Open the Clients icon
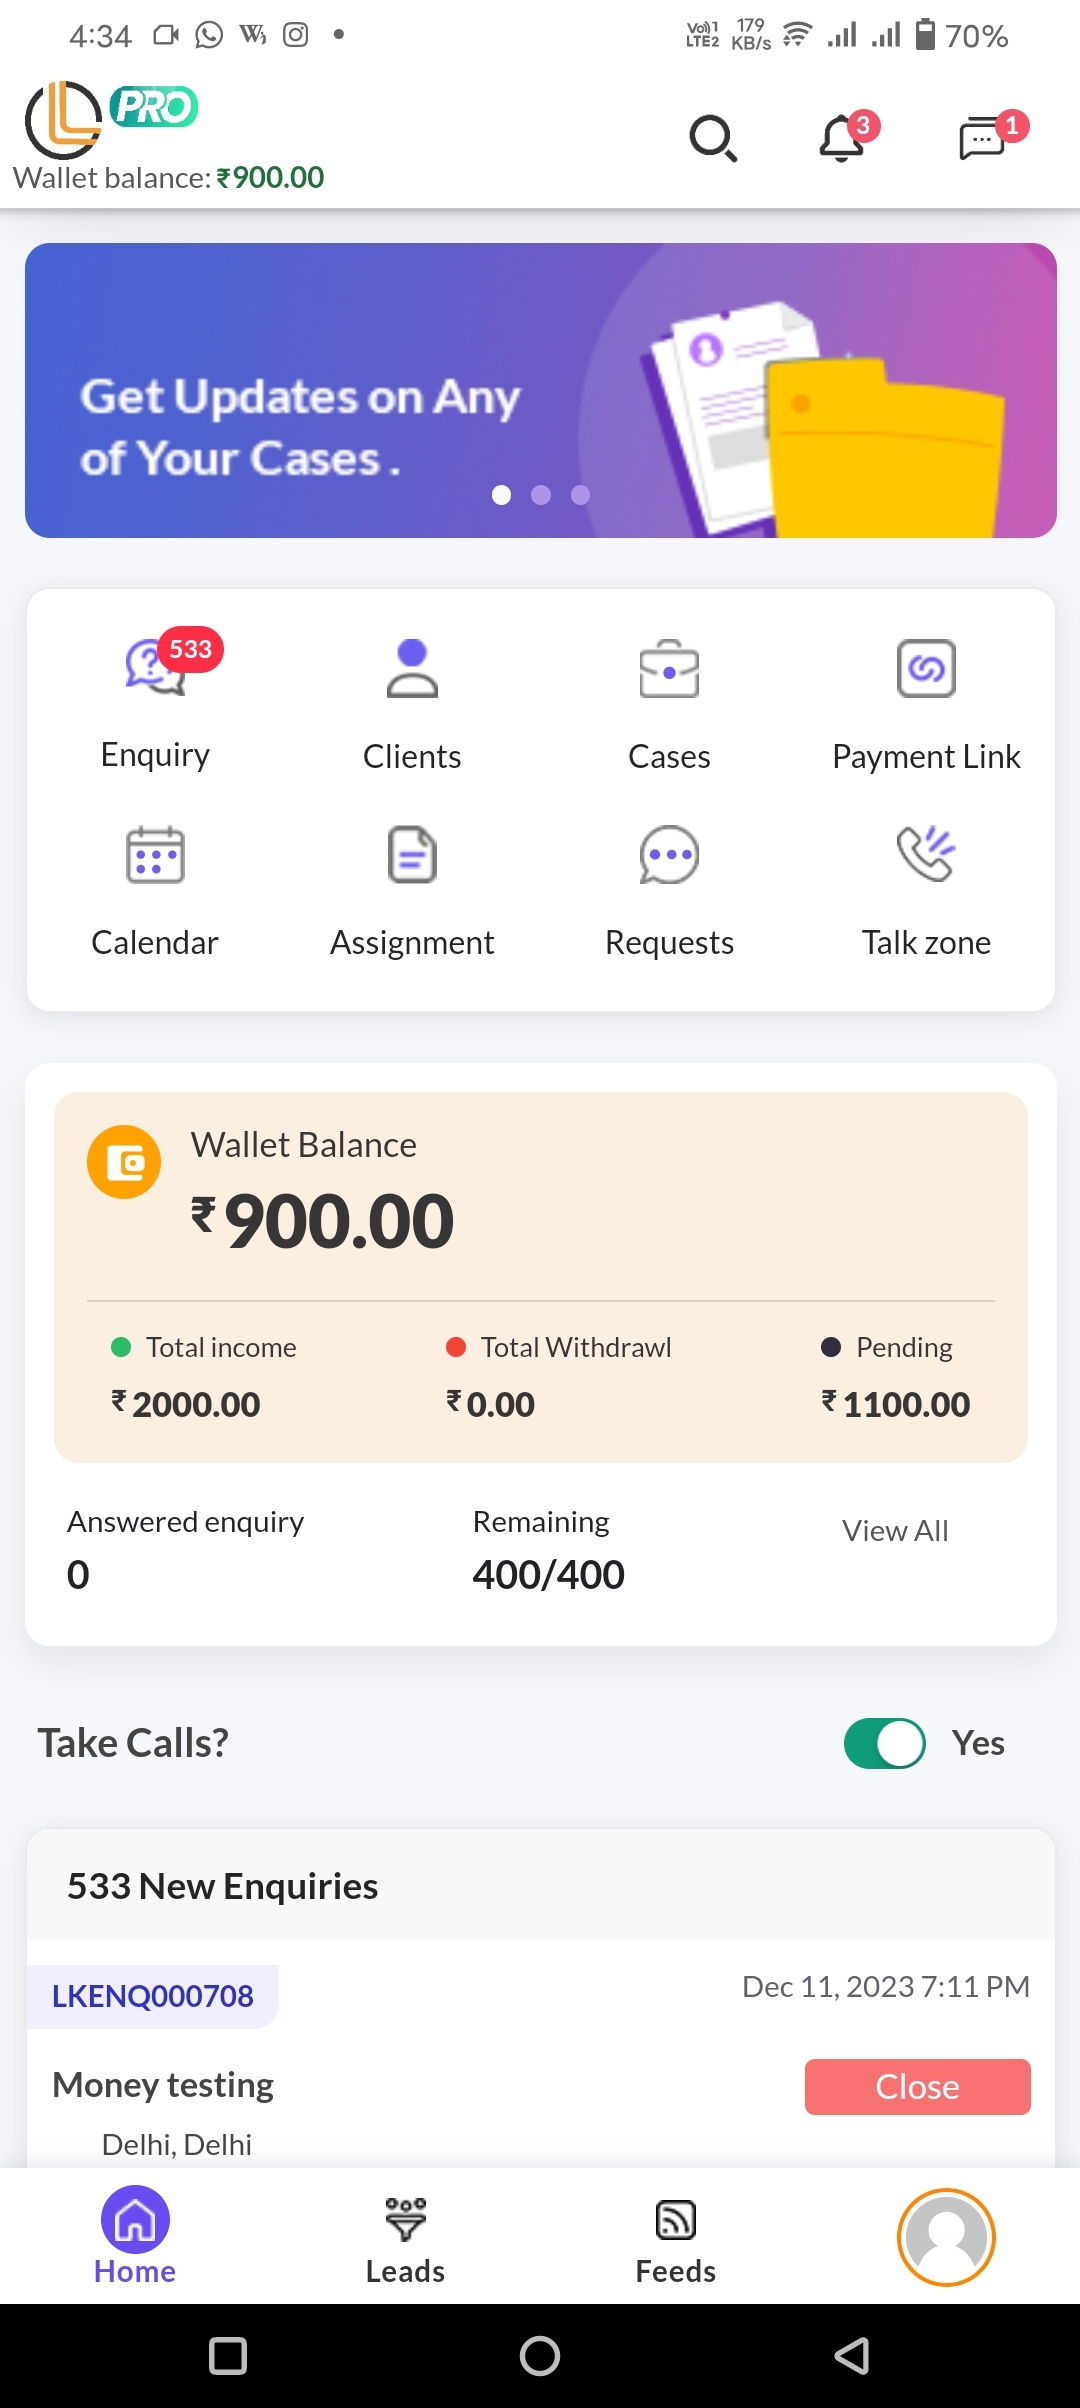Image resolution: width=1080 pixels, height=2408 pixels. point(412,668)
